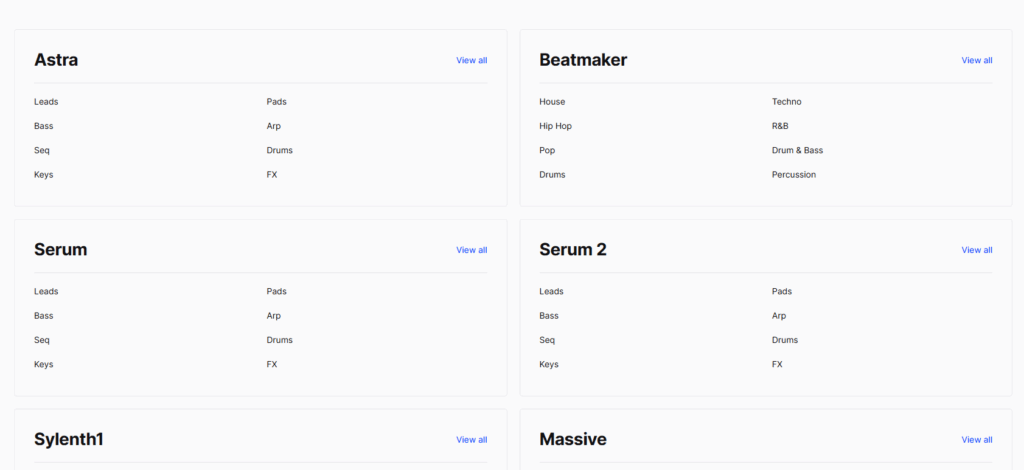Click the Massive heading
The width and height of the screenshot is (1024, 470).
tap(573, 440)
